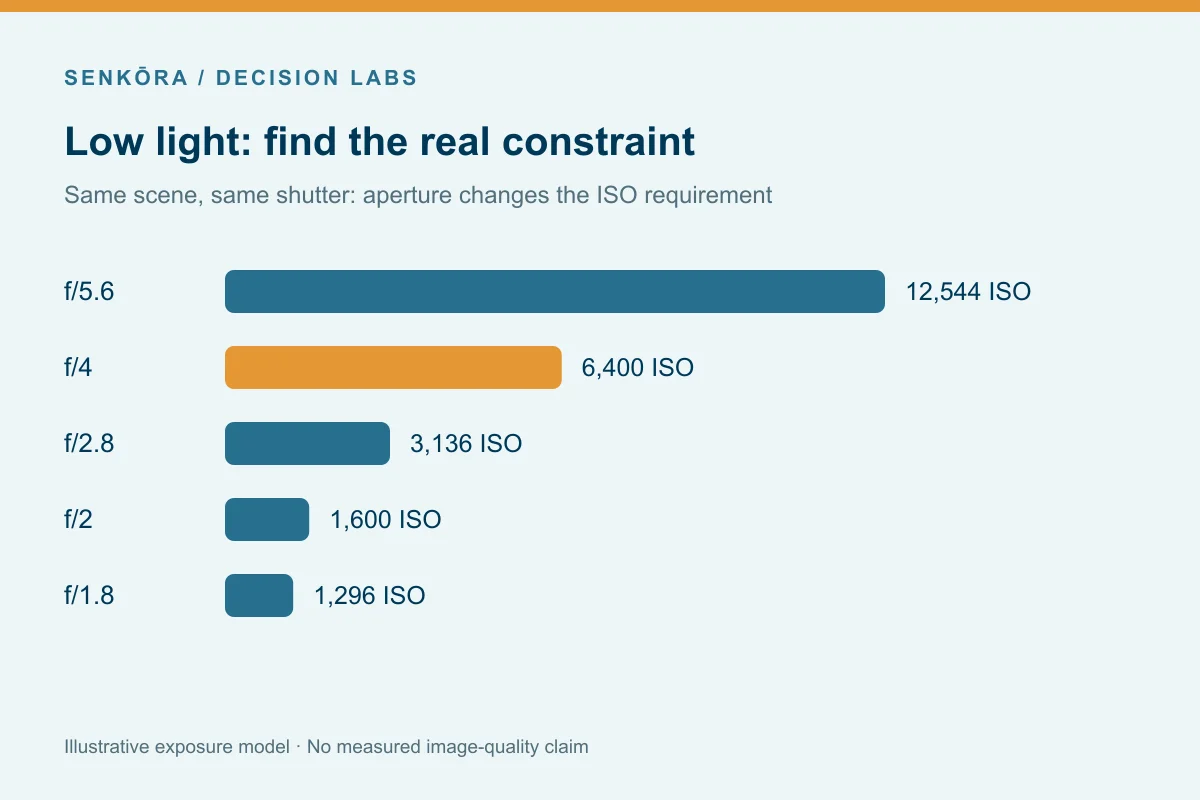This screenshot has height=800, width=1200.
Task: Click the orange top accent bar
Action: pyautogui.click(x=600, y=6)
